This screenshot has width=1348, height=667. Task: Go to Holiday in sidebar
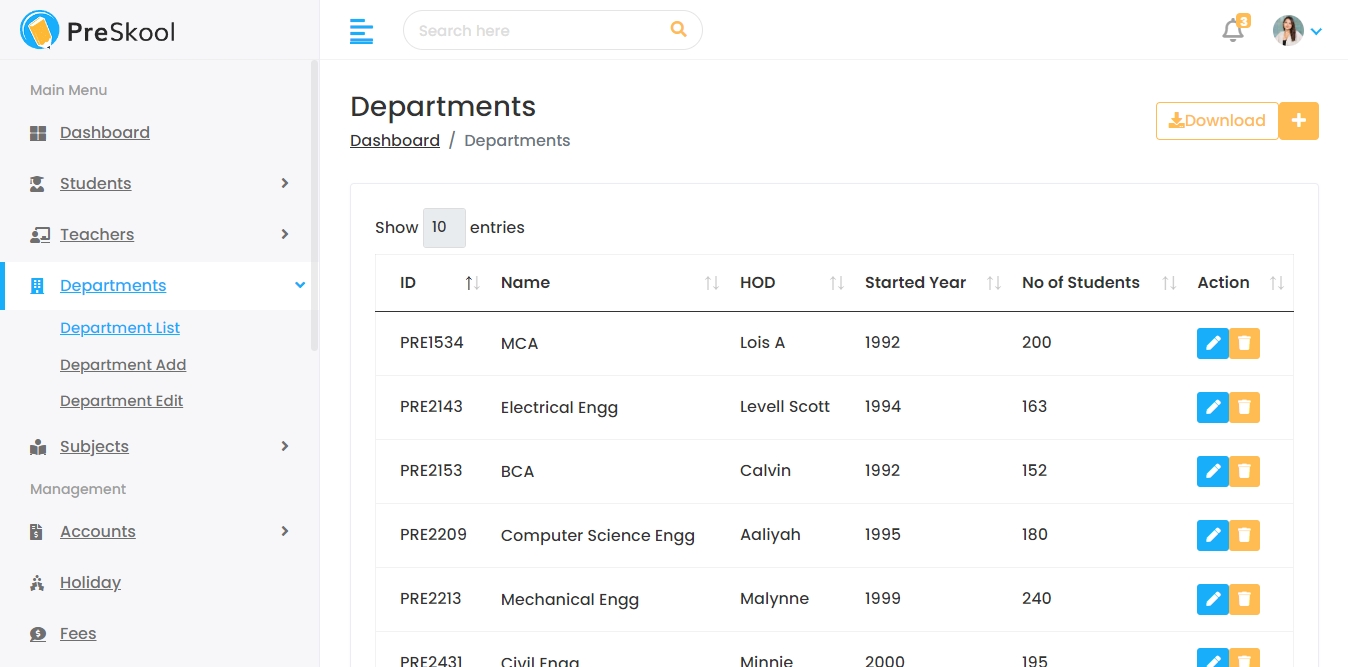90,583
